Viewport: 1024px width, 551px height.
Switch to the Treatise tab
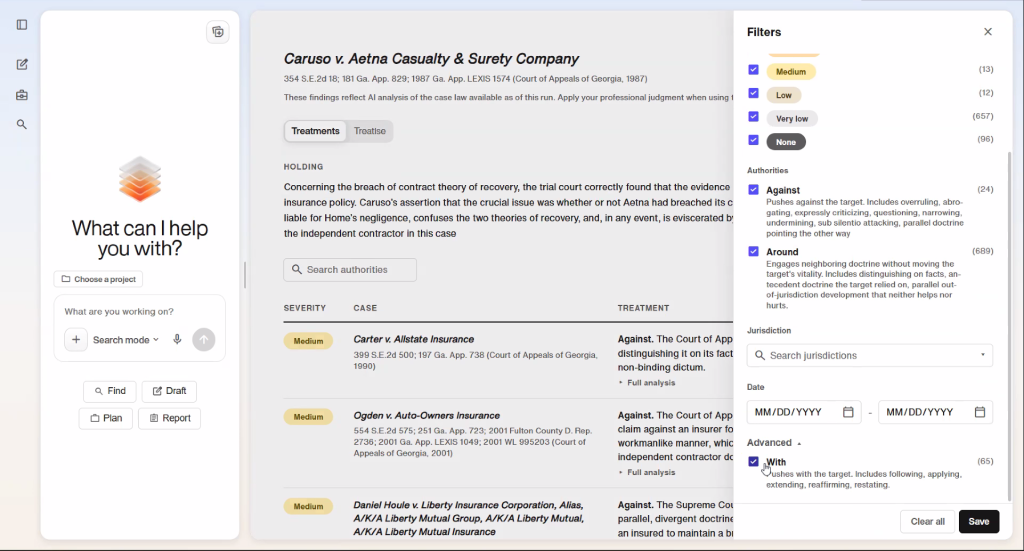coord(370,131)
